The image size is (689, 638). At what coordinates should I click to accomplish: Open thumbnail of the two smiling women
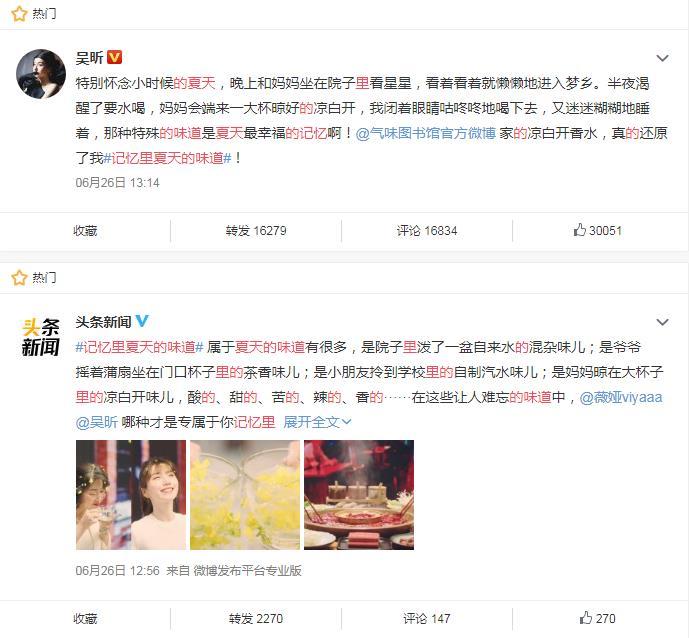point(131,495)
